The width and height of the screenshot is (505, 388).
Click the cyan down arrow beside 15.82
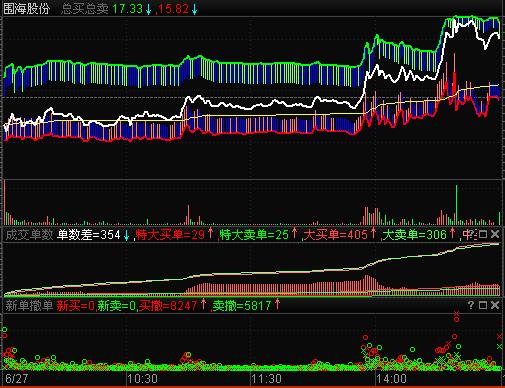[194, 9]
